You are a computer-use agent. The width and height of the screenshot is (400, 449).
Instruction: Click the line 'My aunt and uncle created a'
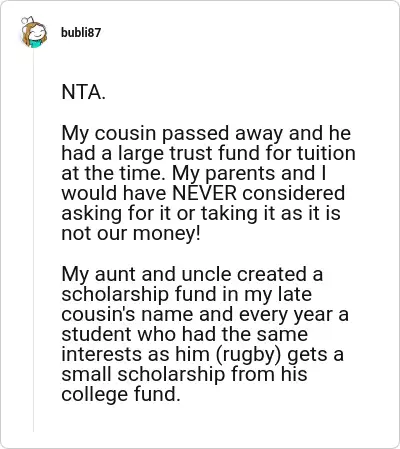pyautogui.click(x=192, y=274)
